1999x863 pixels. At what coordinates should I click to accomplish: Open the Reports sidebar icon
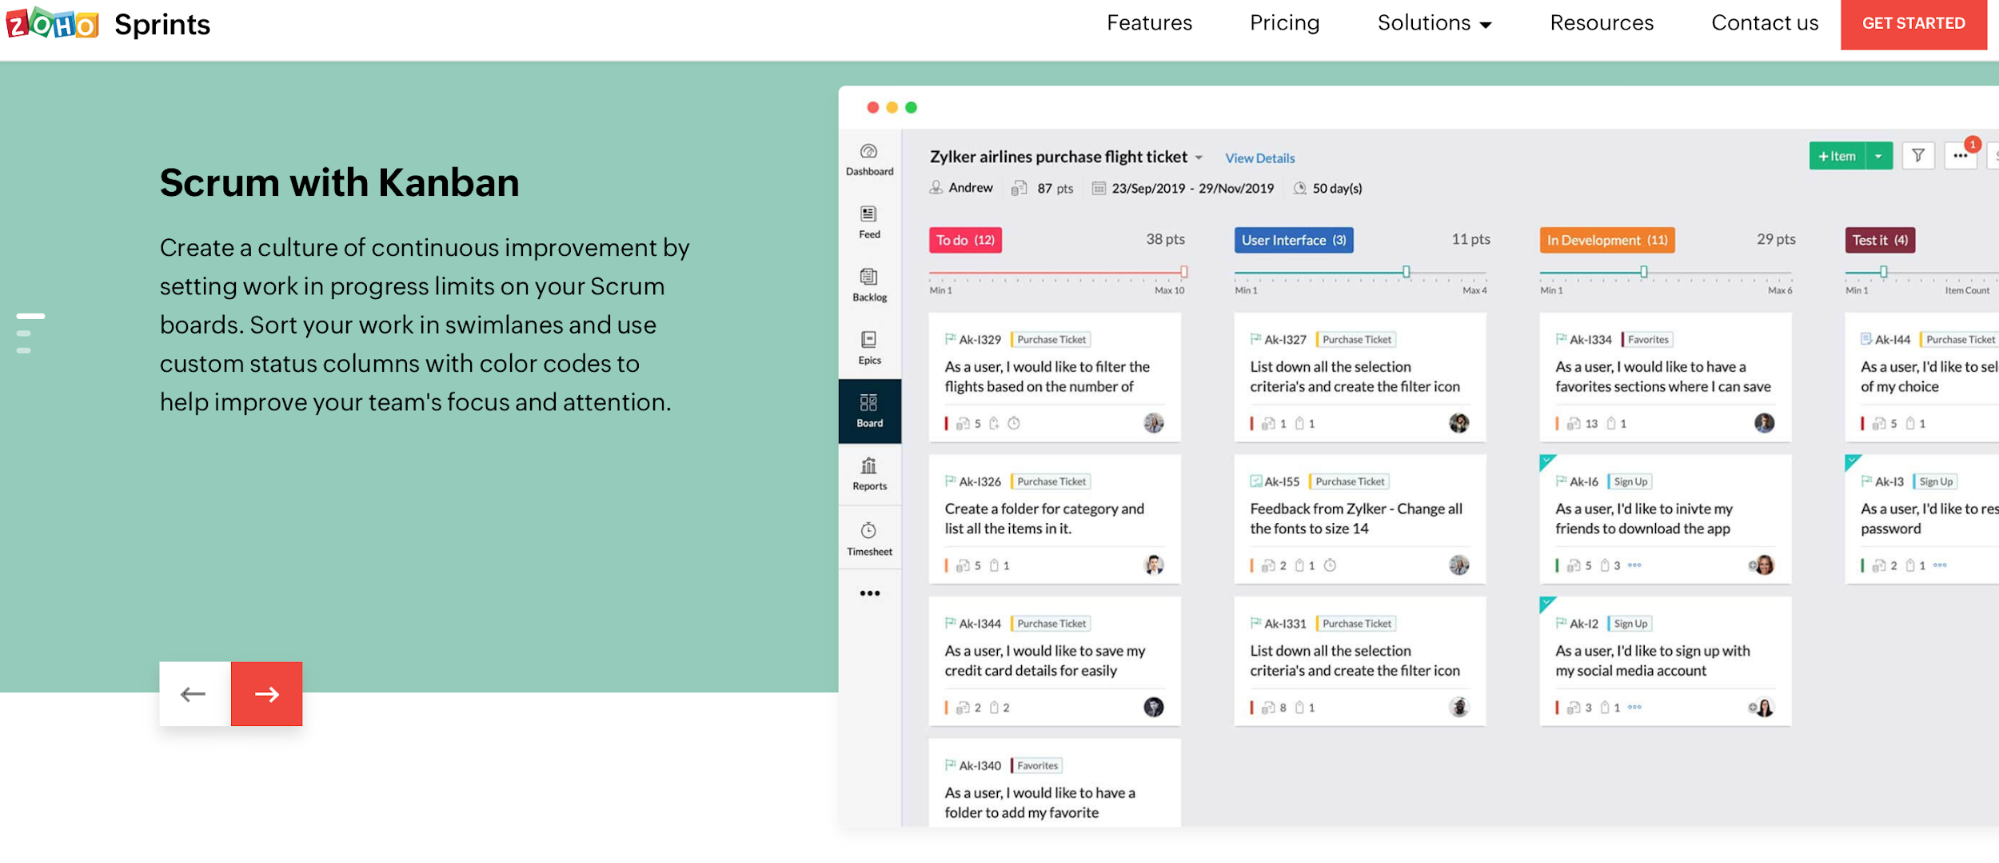[869, 474]
